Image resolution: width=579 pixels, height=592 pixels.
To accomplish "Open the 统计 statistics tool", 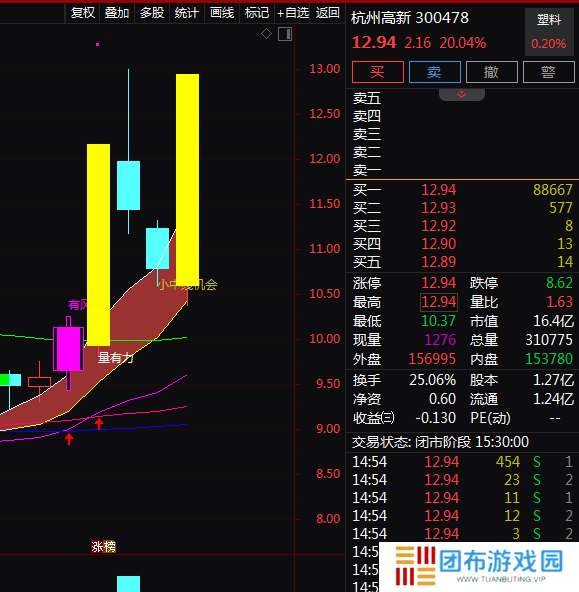I will pos(187,13).
